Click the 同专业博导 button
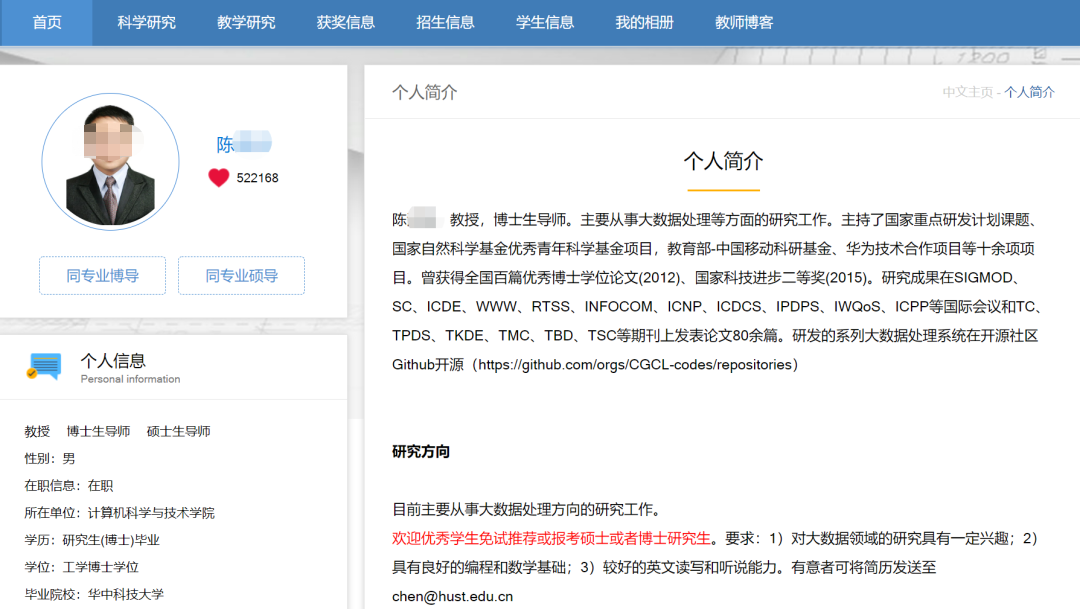 point(102,276)
